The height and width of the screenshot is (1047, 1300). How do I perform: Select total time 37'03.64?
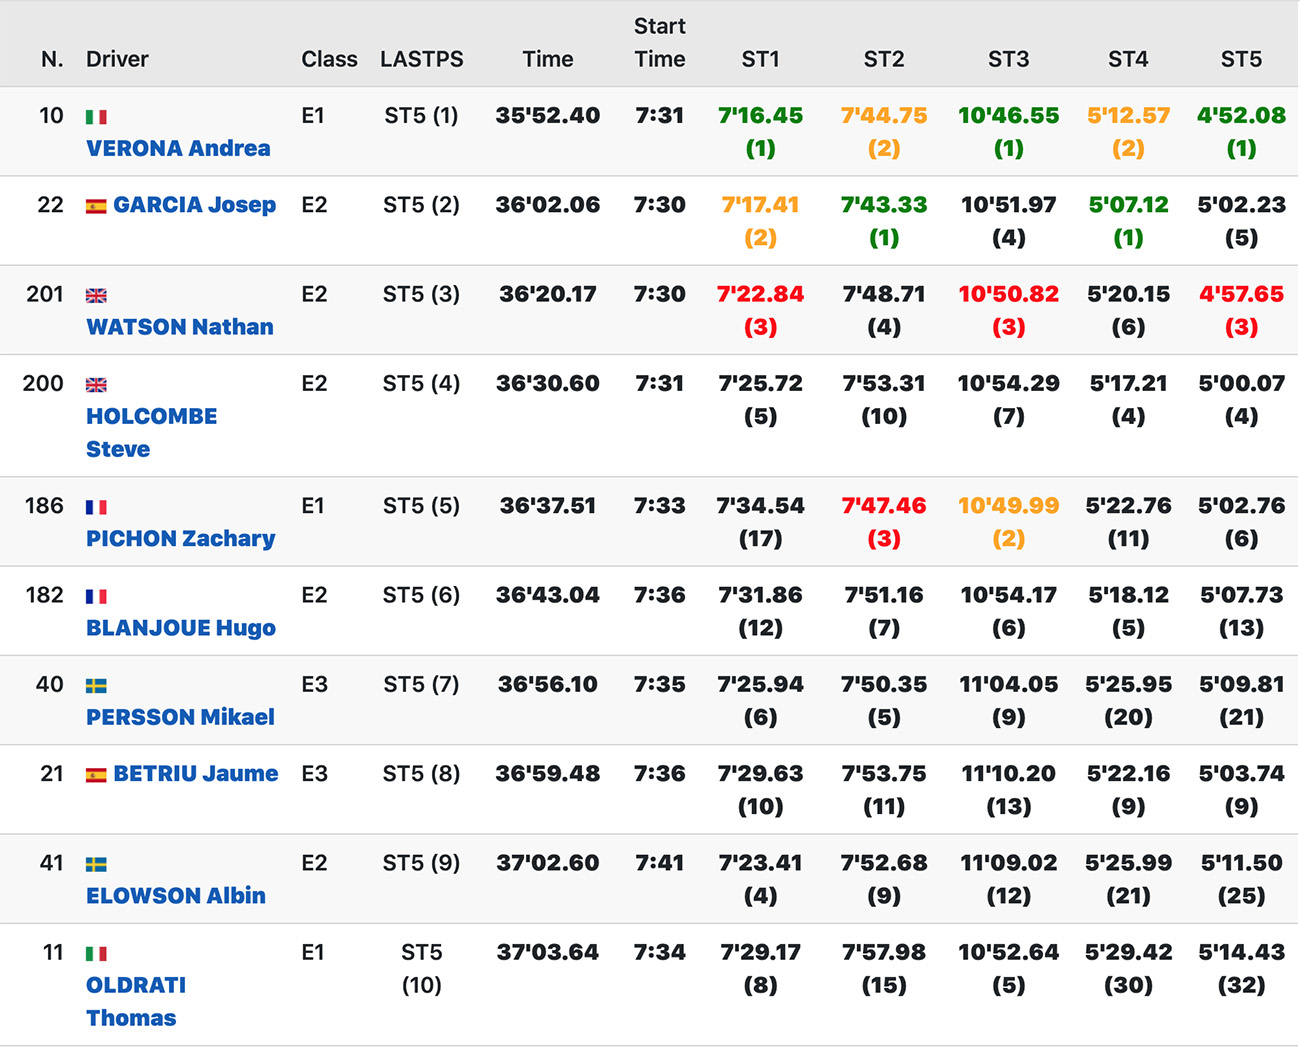(548, 952)
